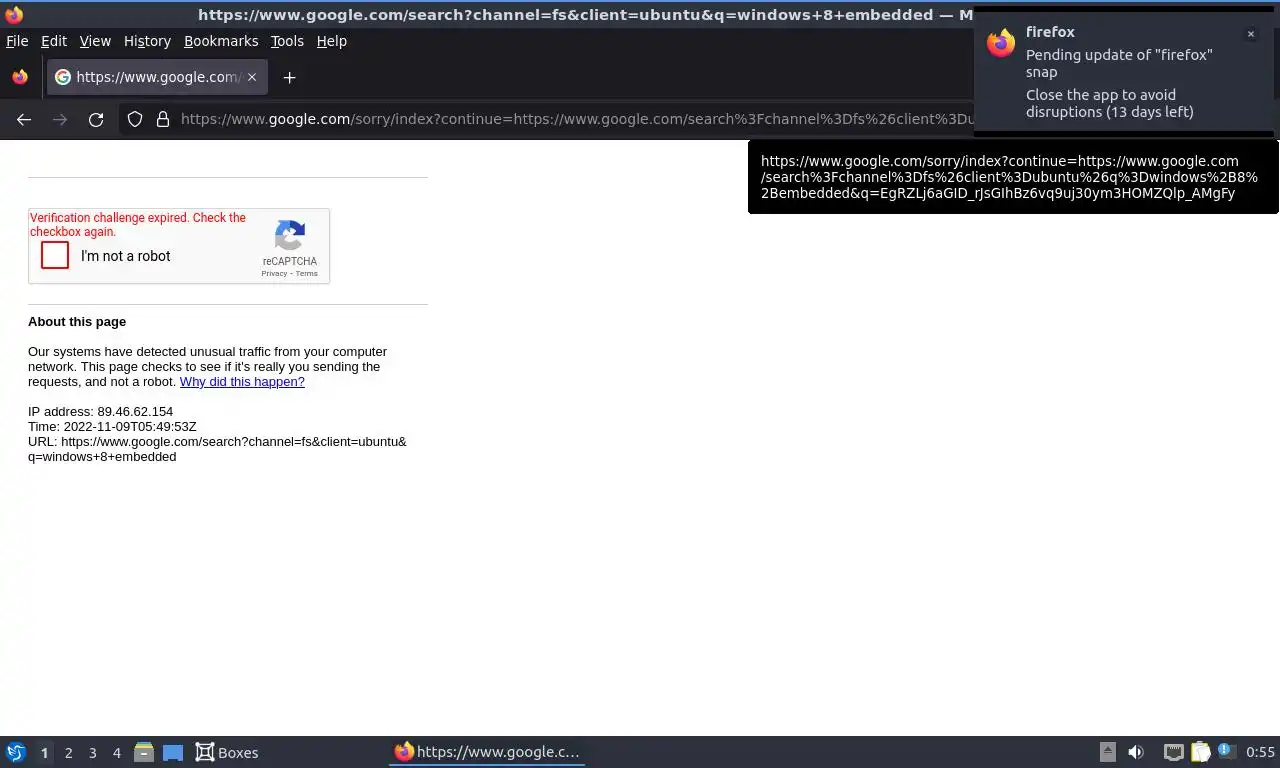The width and height of the screenshot is (1280, 768).
Task: Open the Edit menu
Action: coord(54,41)
